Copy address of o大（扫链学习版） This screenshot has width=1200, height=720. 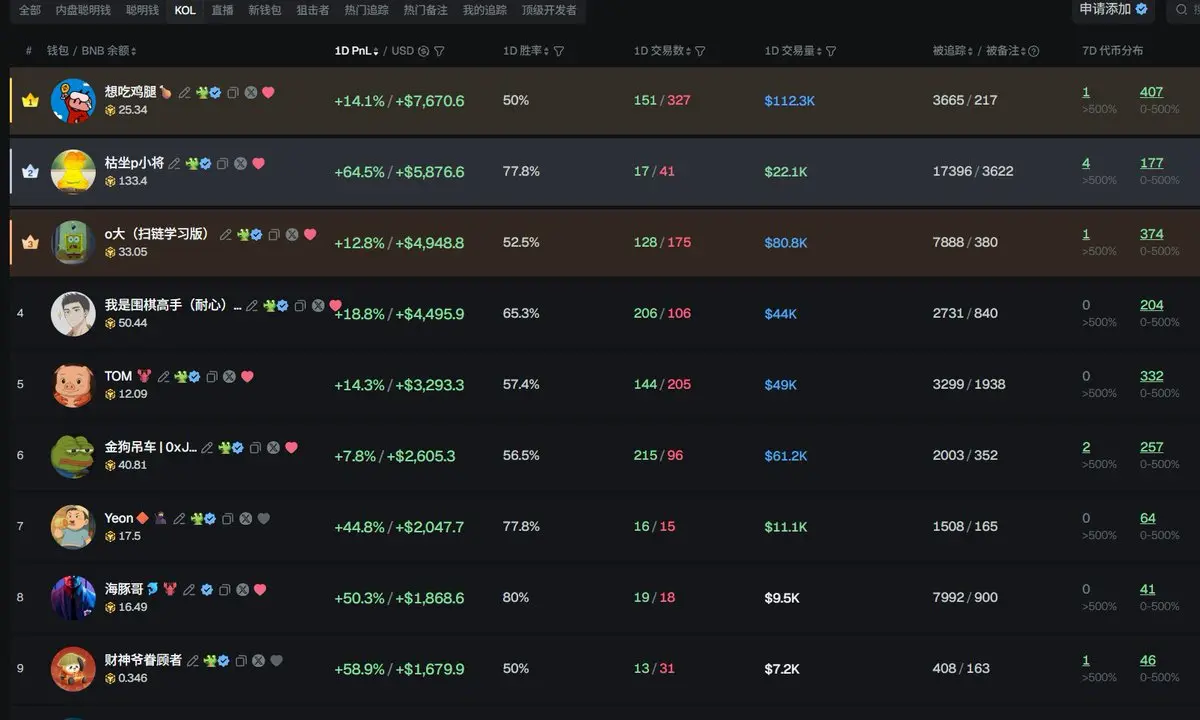tap(273, 235)
